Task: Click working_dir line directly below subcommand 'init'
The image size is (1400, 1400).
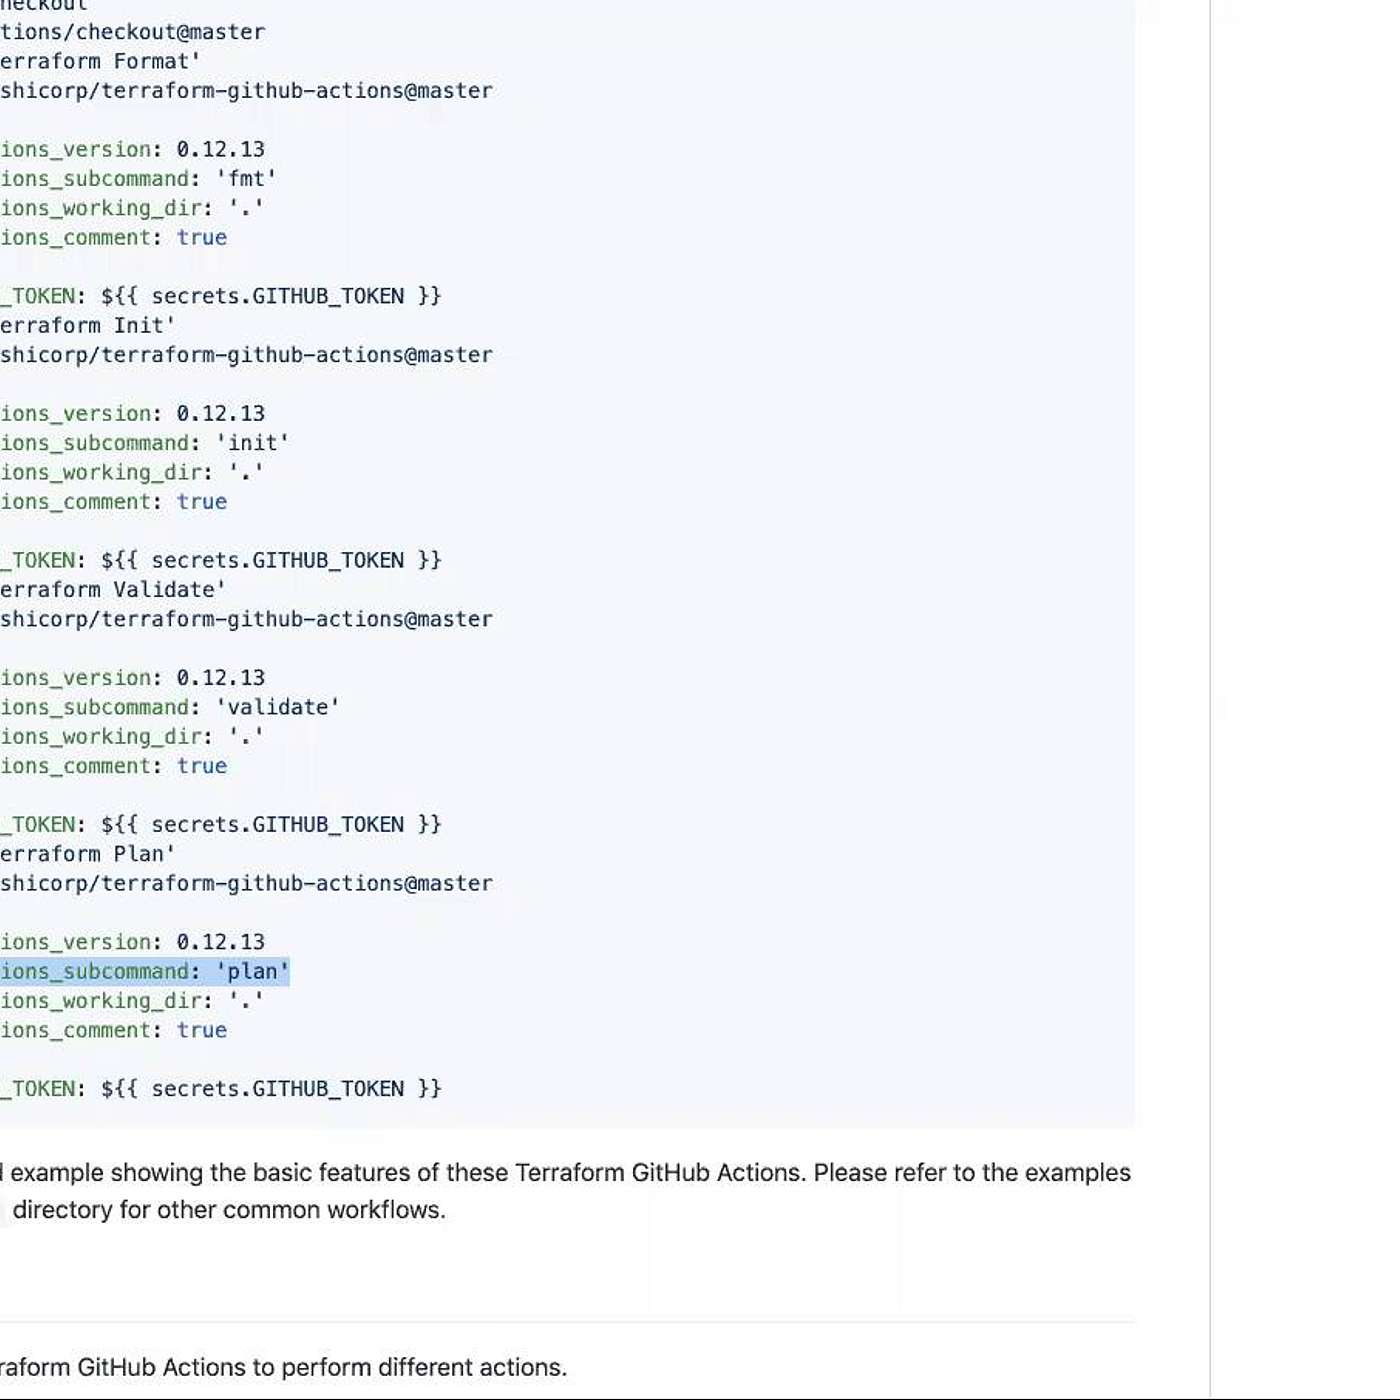Action: tap(132, 471)
